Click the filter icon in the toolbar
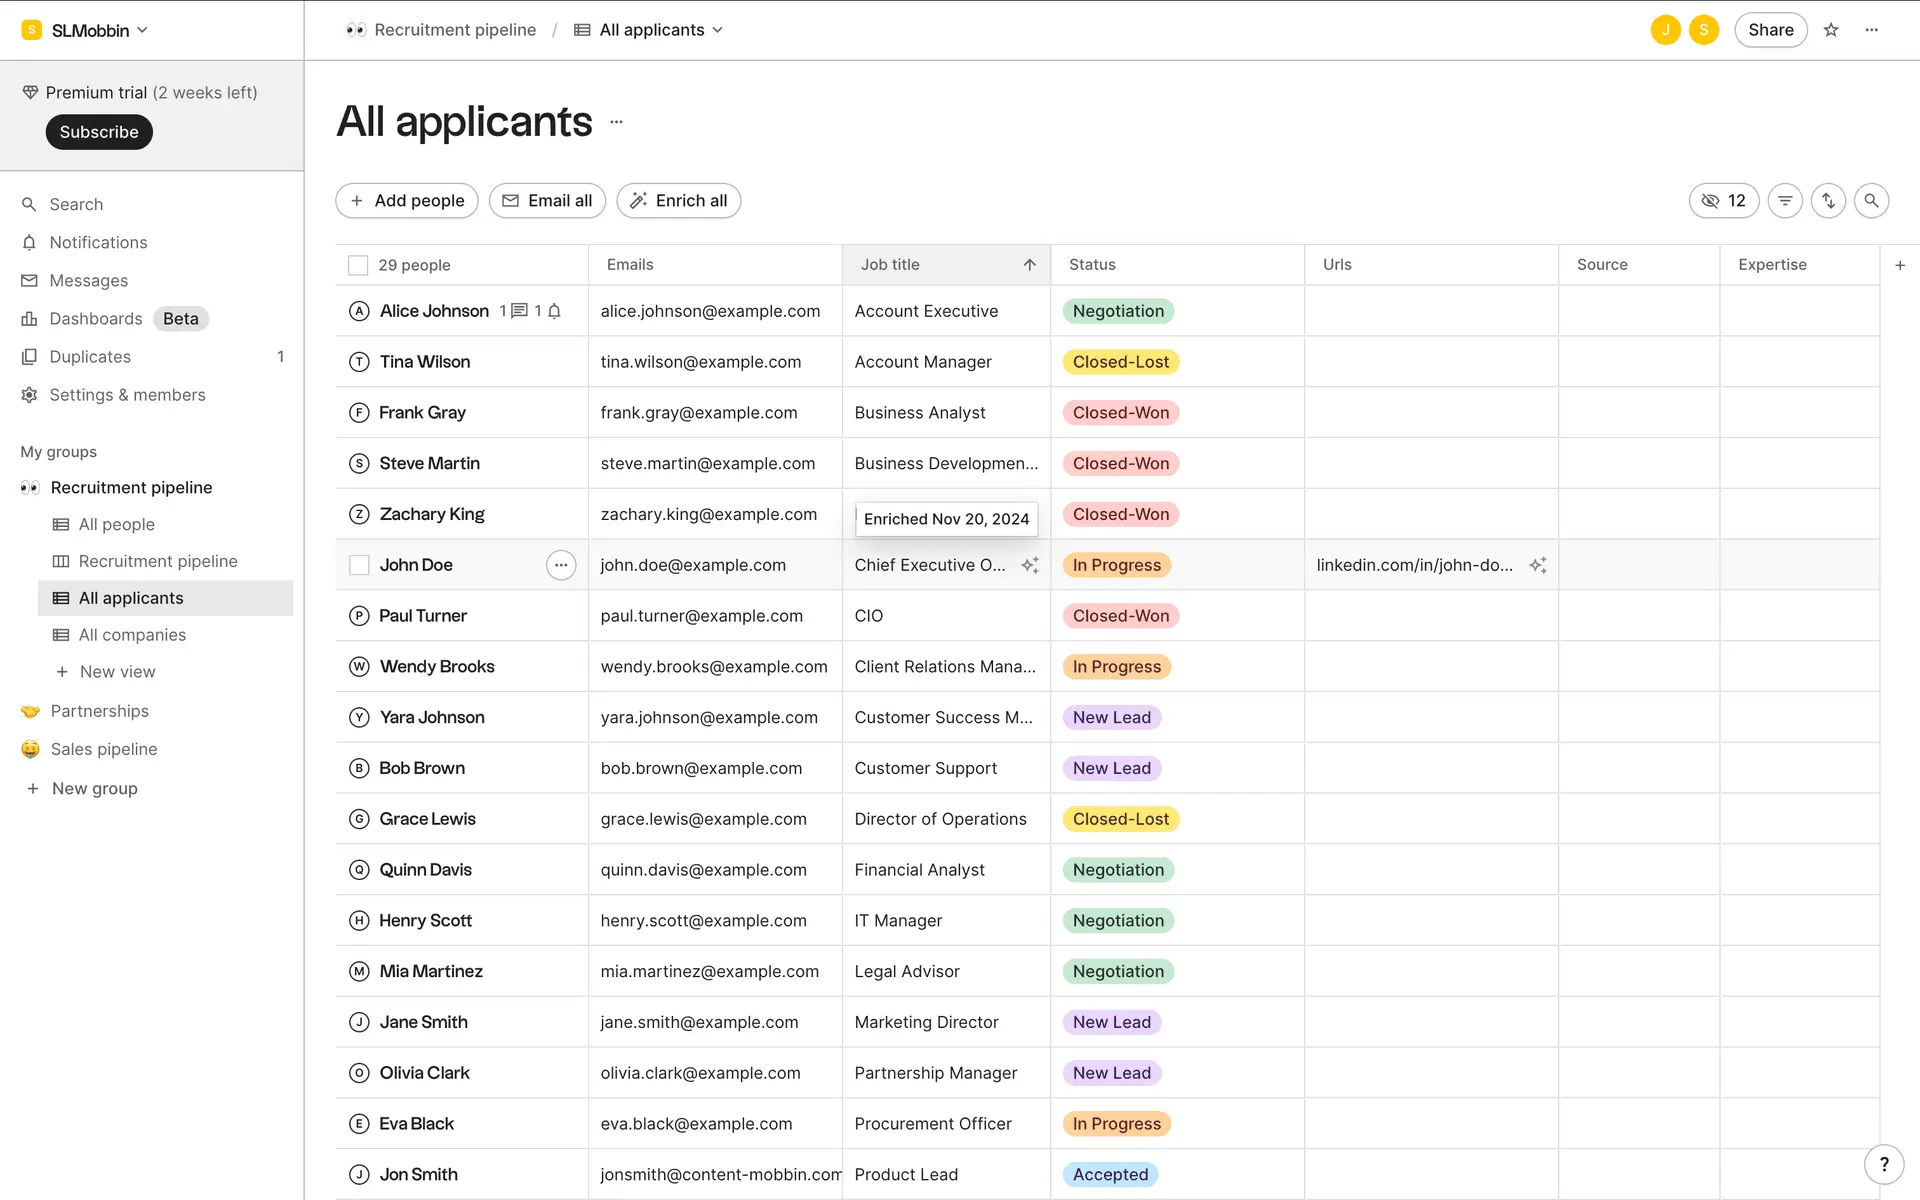This screenshot has width=1920, height=1200. click(1785, 201)
